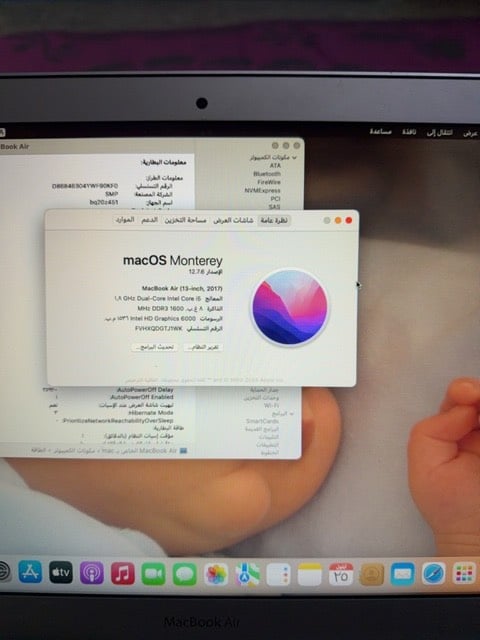Open Messages app in the Dock
The width and height of the screenshot is (480, 640).
pos(184,574)
